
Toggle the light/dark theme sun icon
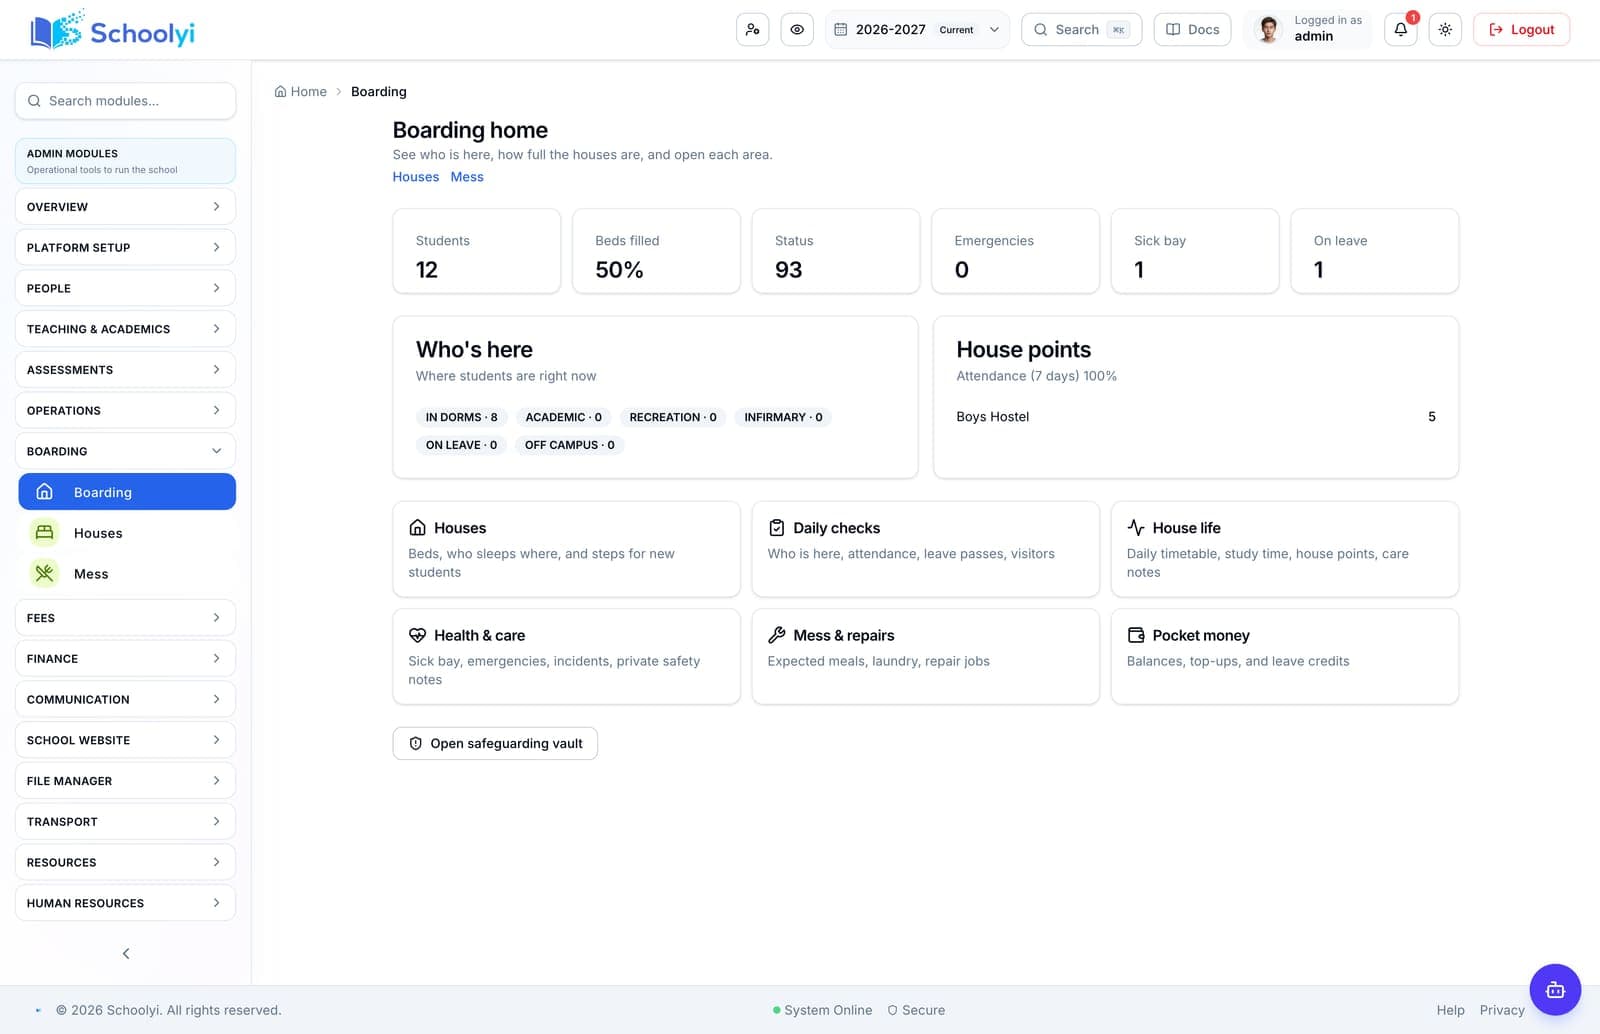click(1445, 29)
